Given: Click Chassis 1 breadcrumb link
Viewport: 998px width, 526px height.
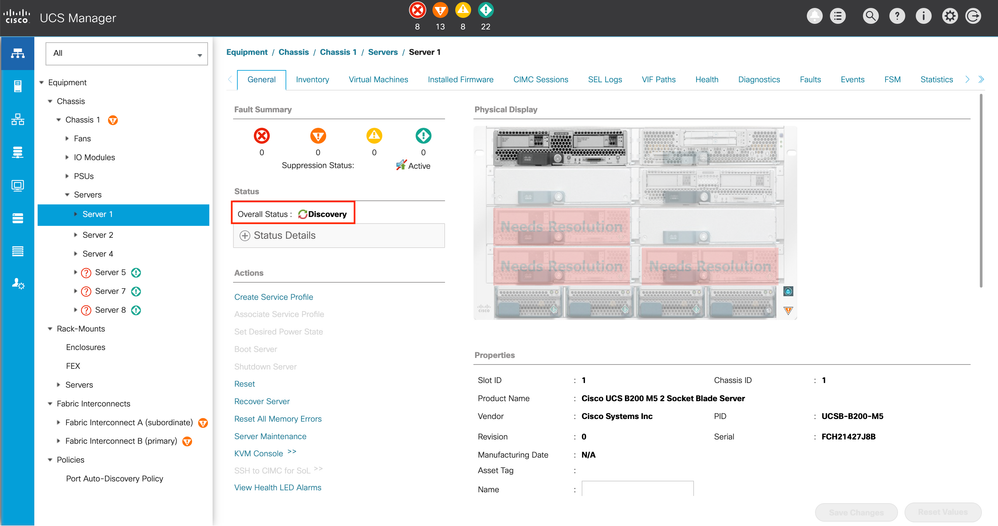Looking at the screenshot, I should [338, 52].
